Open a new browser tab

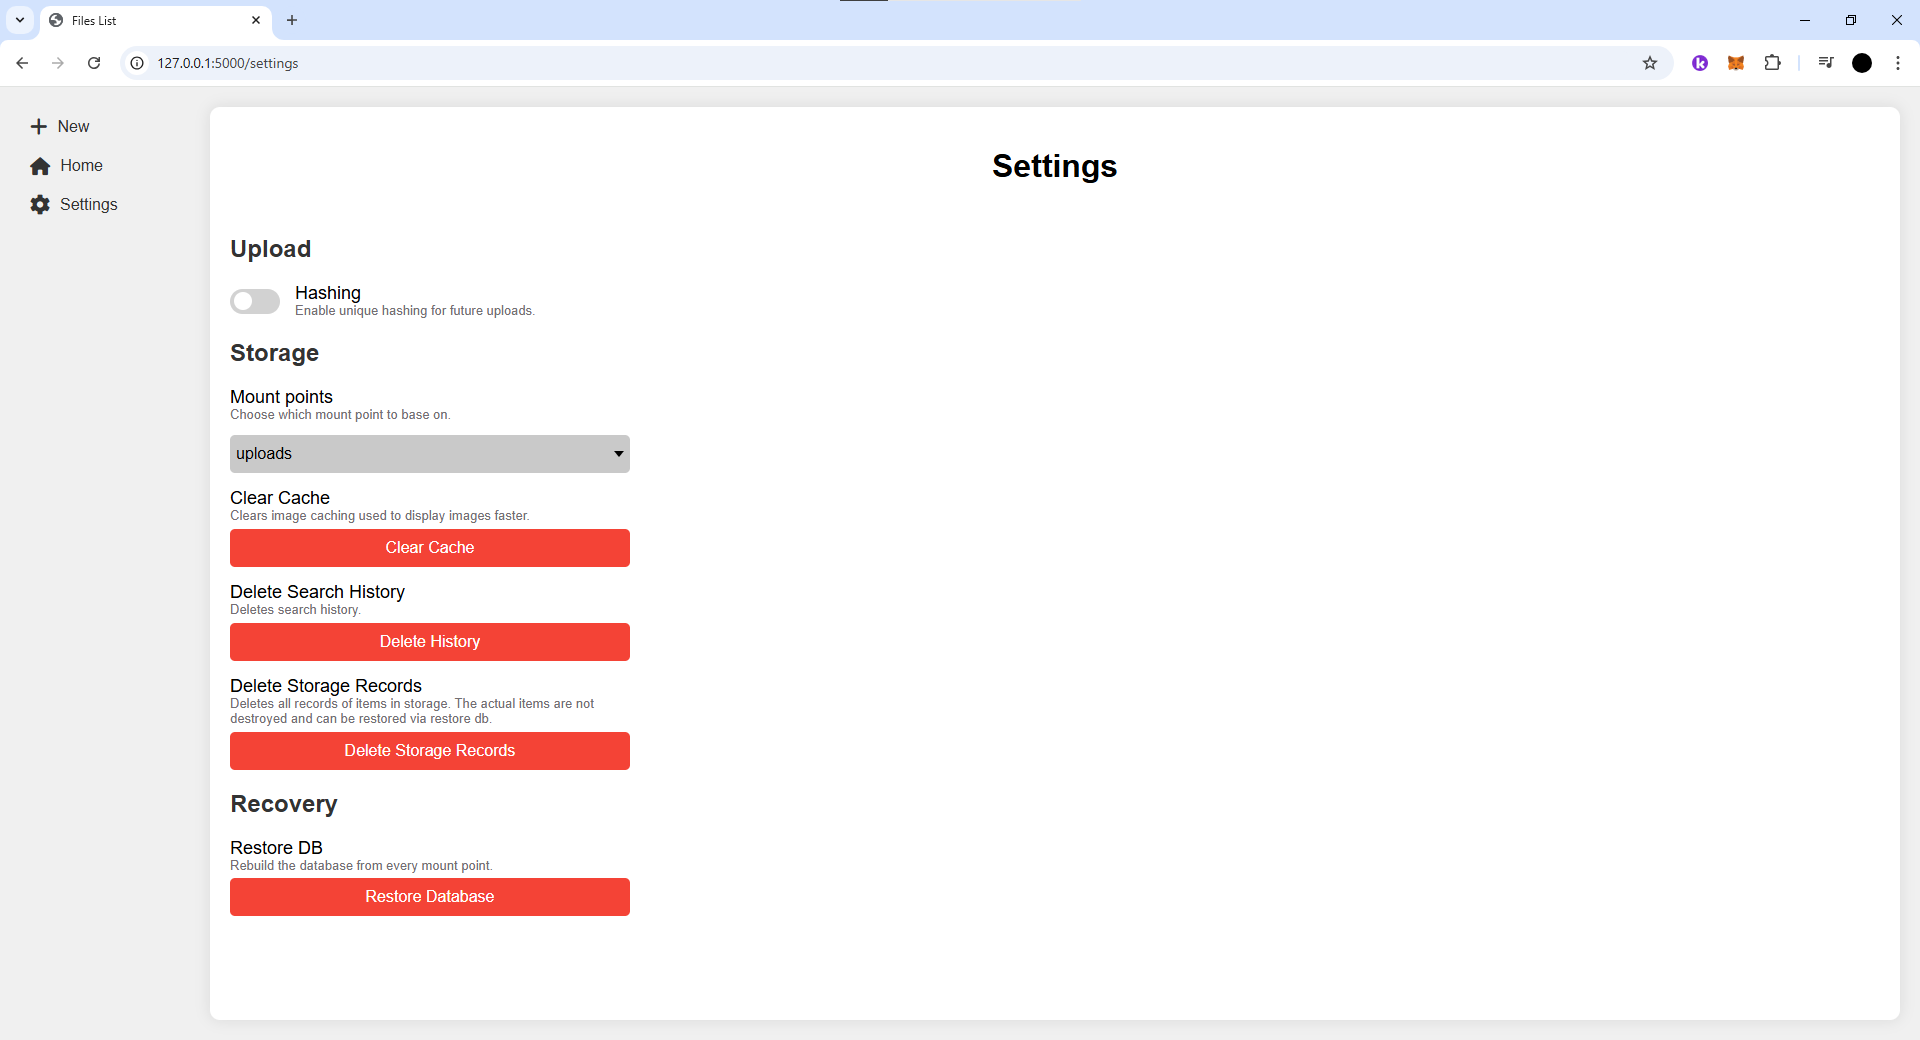[292, 20]
